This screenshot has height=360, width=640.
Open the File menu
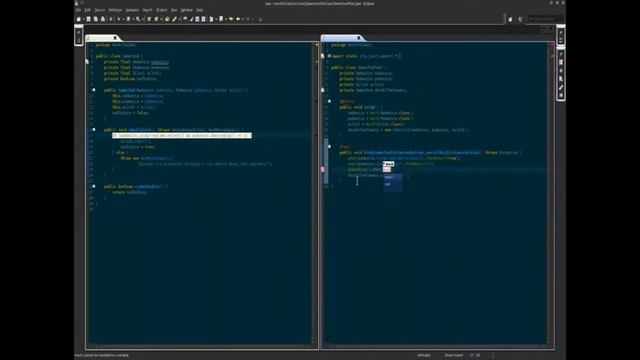pyautogui.click(x=78, y=10)
